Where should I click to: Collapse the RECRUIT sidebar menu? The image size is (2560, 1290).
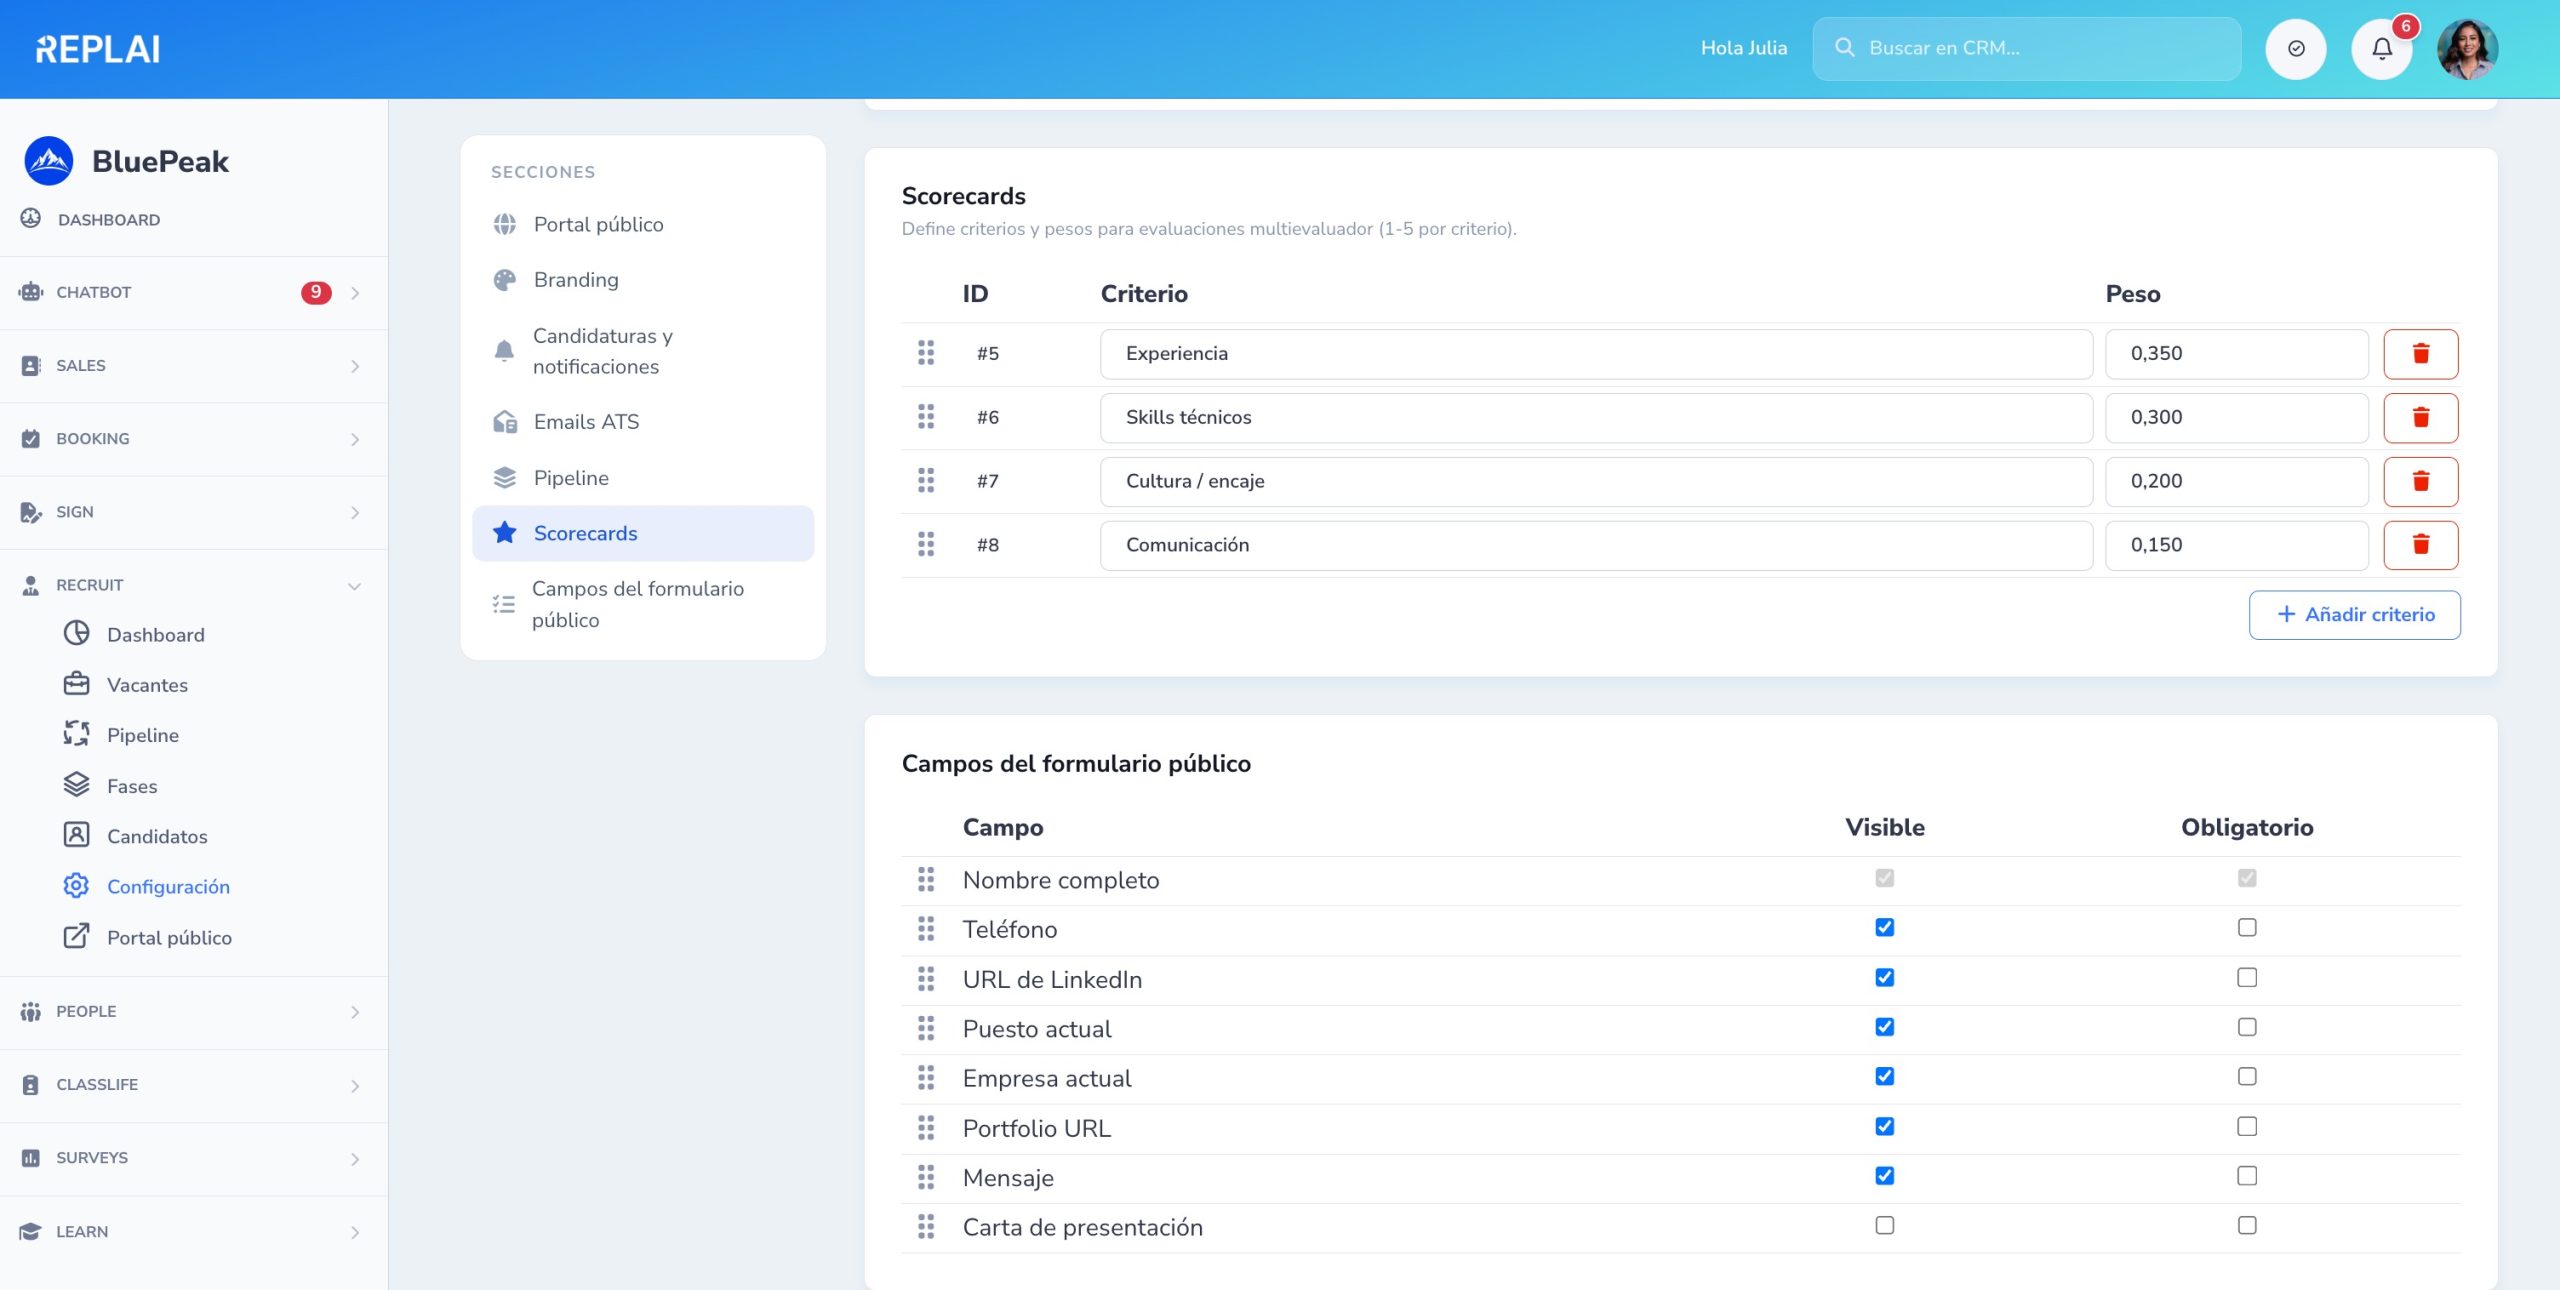click(194, 585)
